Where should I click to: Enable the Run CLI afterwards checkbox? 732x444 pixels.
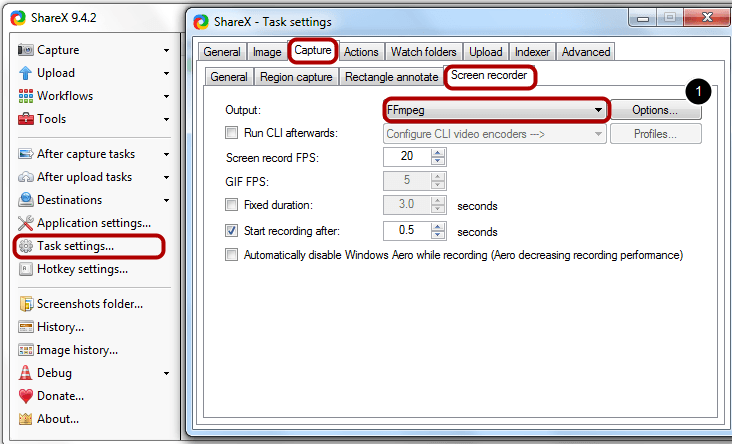pyautogui.click(x=232, y=133)
